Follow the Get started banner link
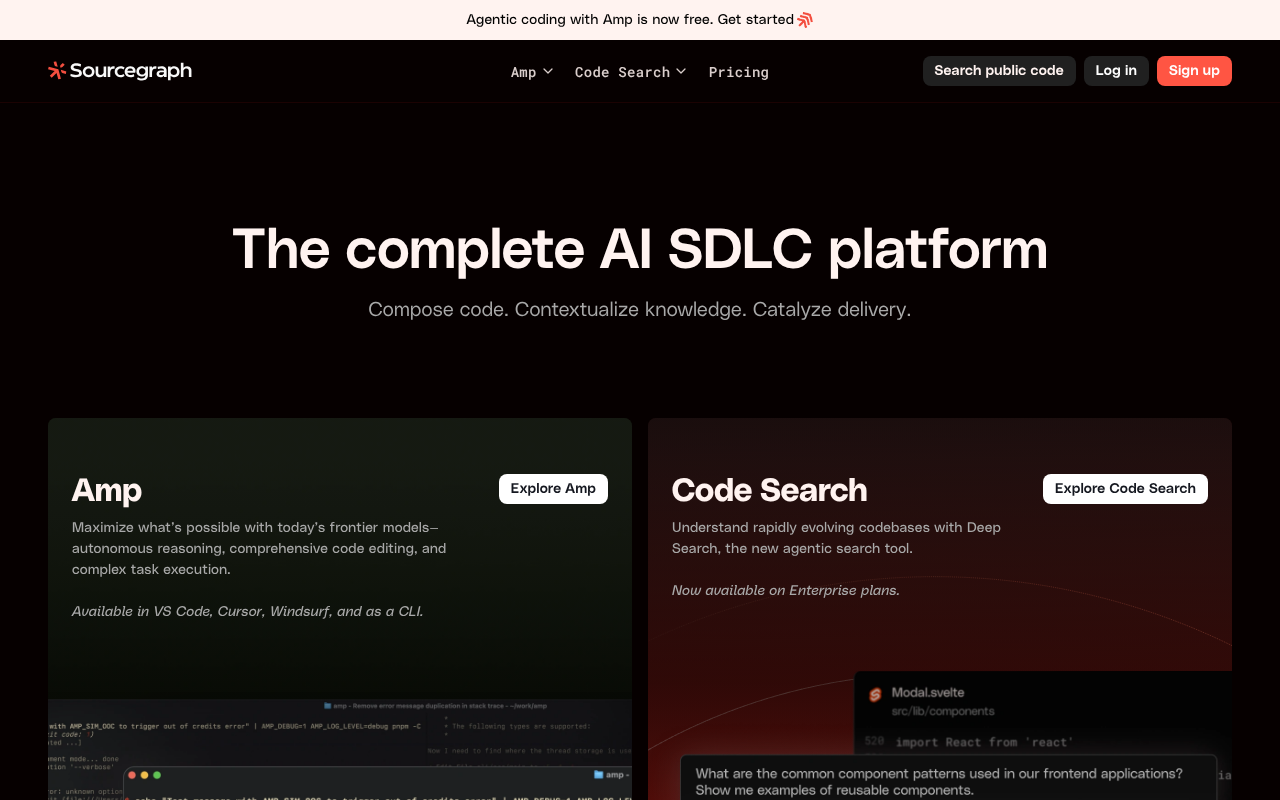The image size is (1280, 800). 755,20
